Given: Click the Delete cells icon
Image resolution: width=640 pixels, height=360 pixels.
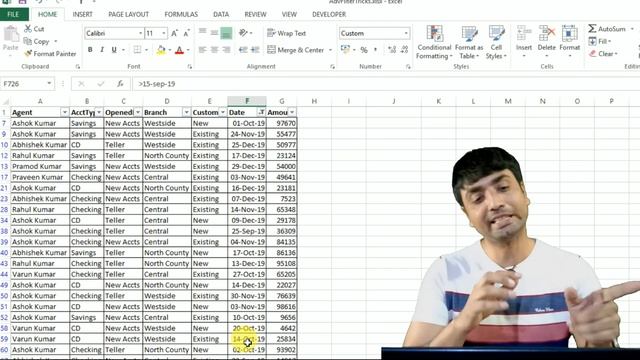Looking at the screenshot, I should pos(547,33).
